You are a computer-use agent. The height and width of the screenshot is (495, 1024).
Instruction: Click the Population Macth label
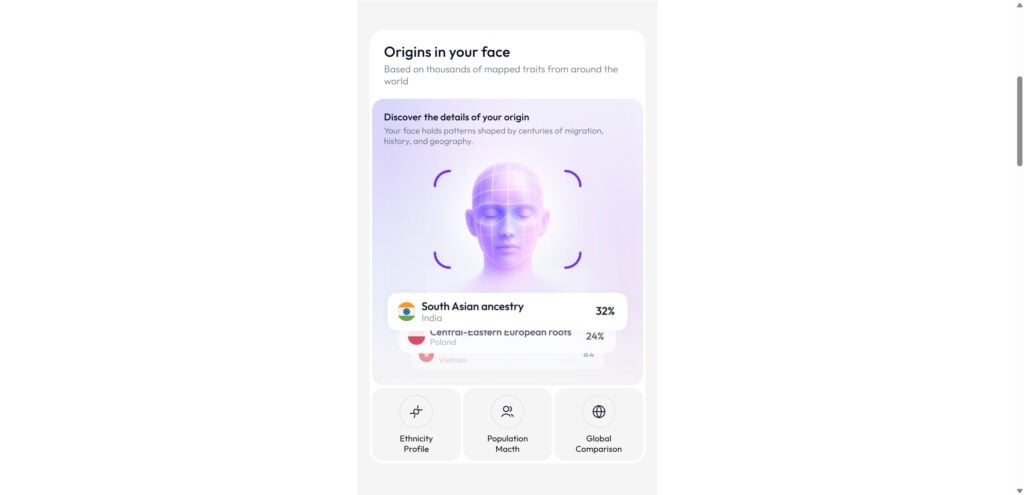pyautogui.click(x=507, y=444)
